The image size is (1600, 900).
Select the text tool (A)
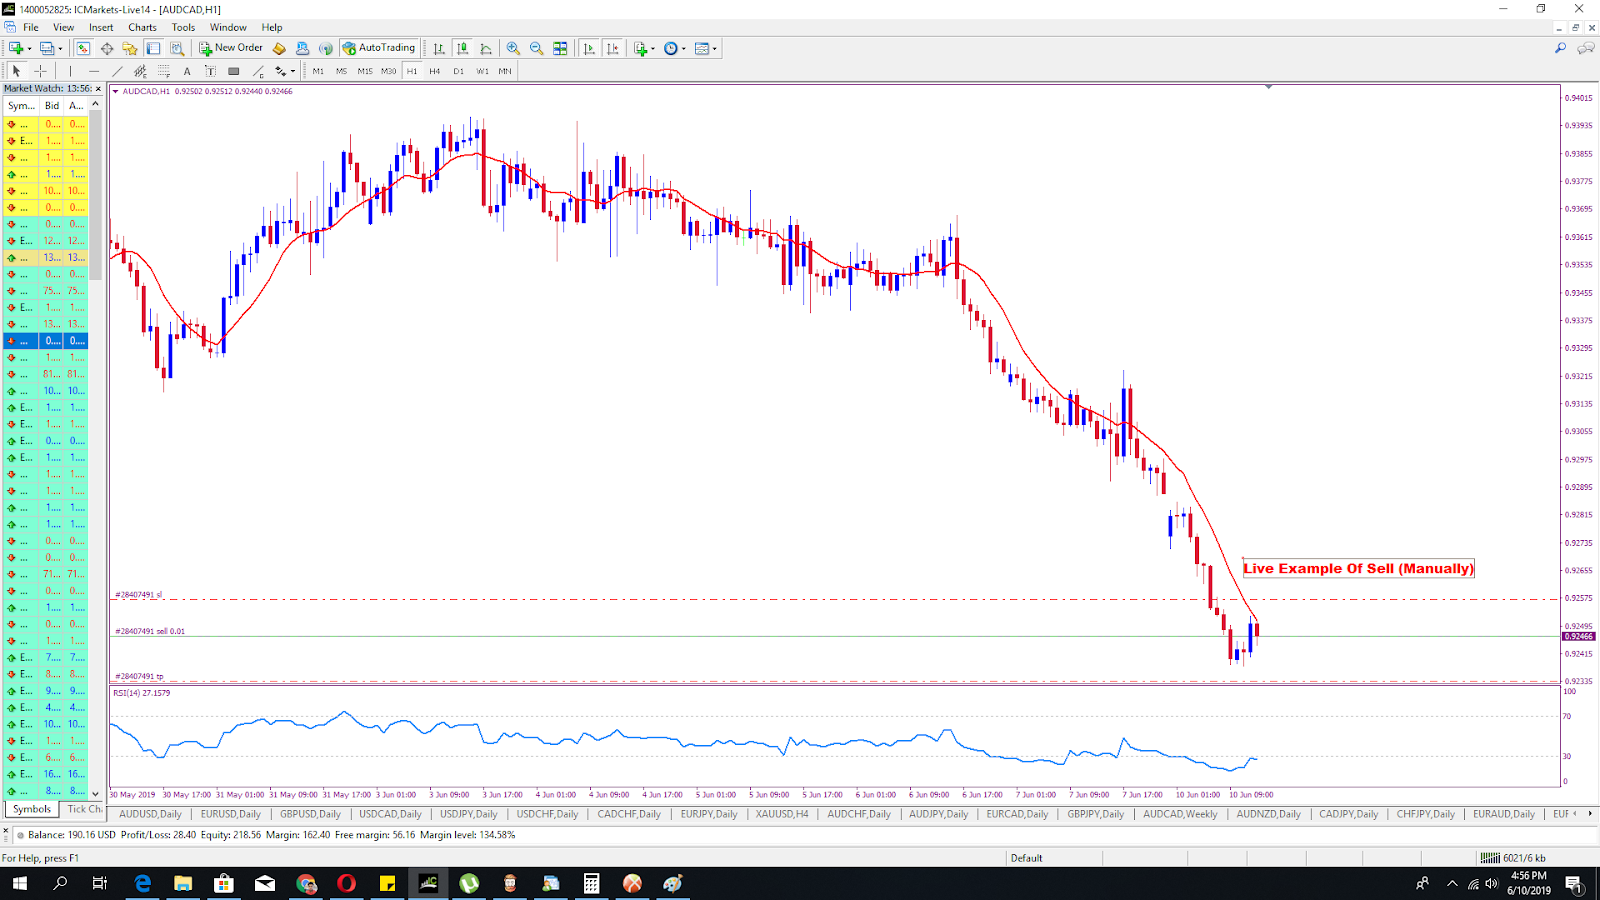187,71
